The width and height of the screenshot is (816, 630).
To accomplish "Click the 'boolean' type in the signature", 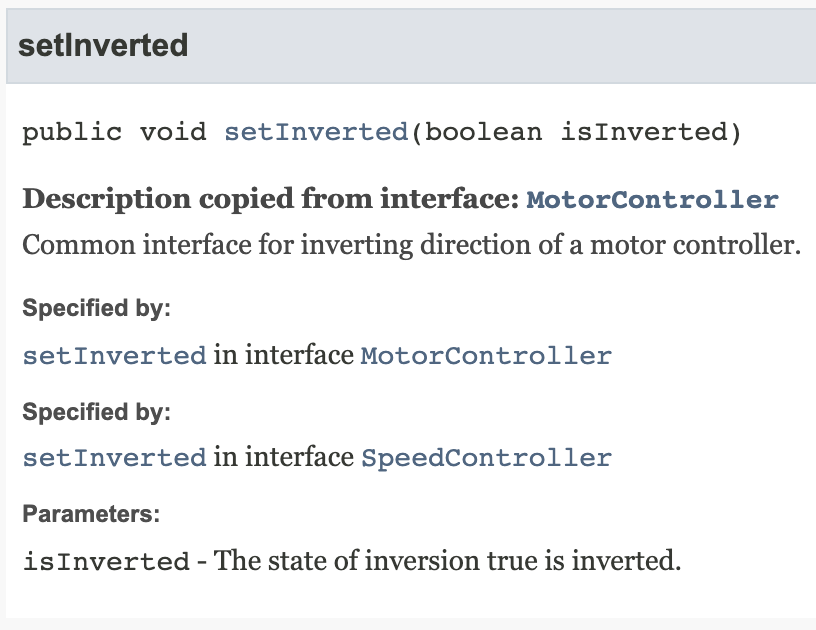I will tap(483, 132).
